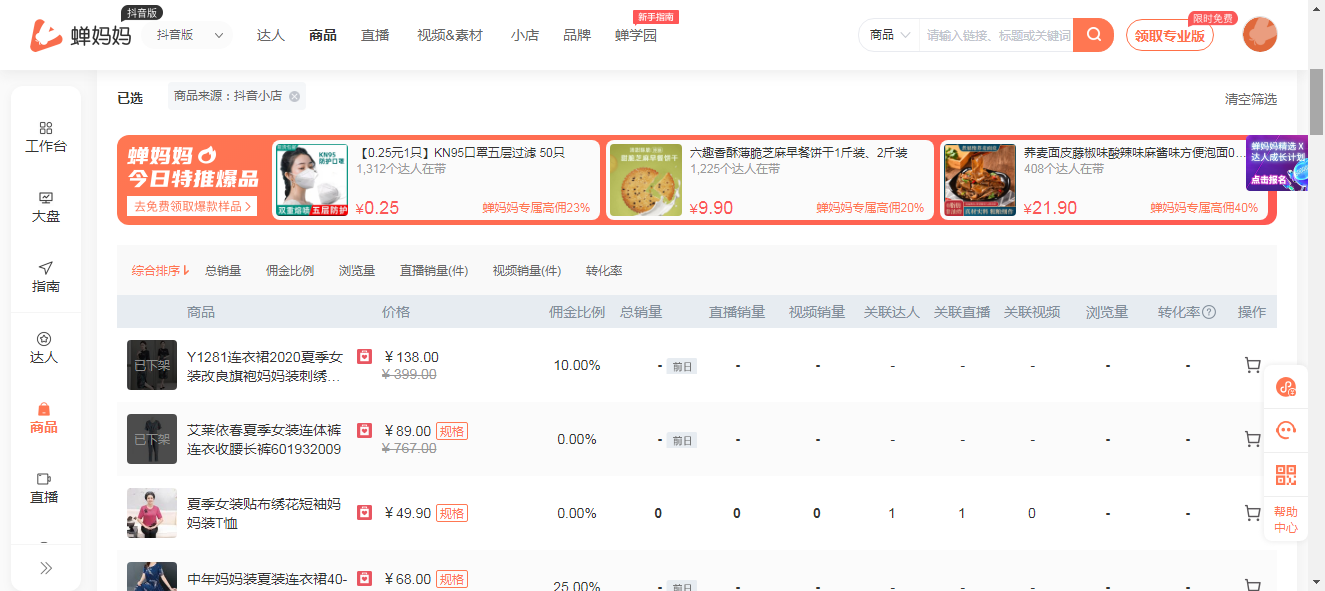Sort the list by 总销量
The image size is (1325, 591).
(x=223, y=271)
